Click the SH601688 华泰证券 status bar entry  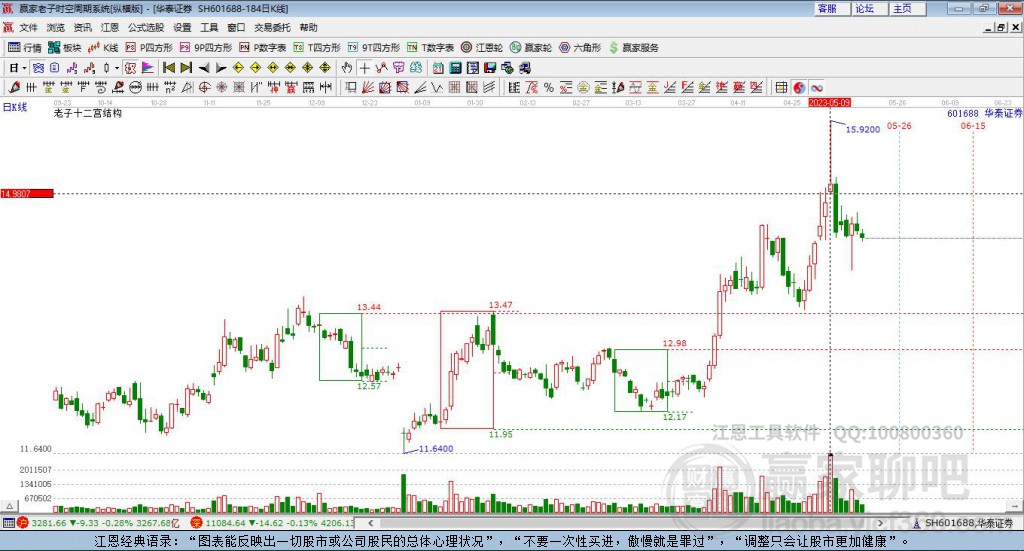tap(963, 523)
